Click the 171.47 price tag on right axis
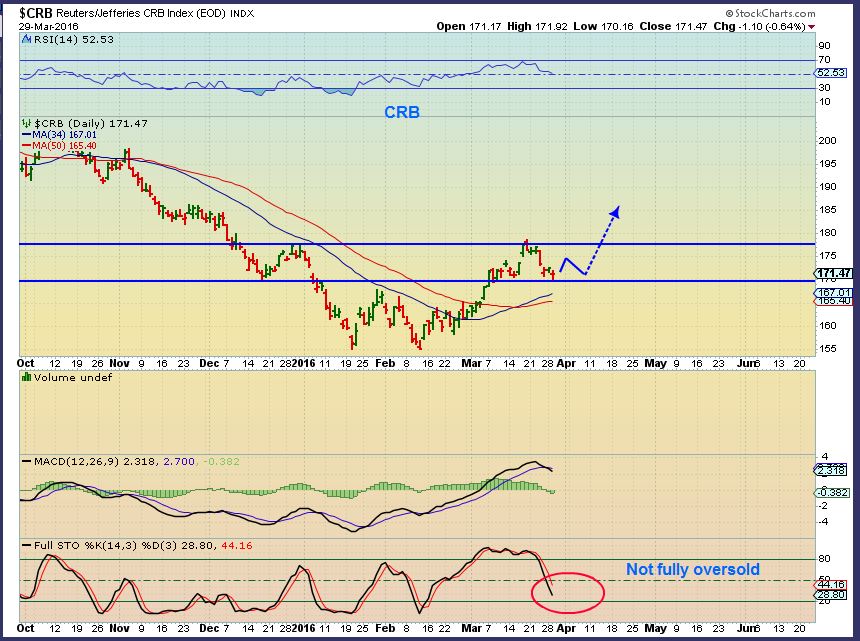The height and width of the screenshot is (641, 860). [832, 273]
